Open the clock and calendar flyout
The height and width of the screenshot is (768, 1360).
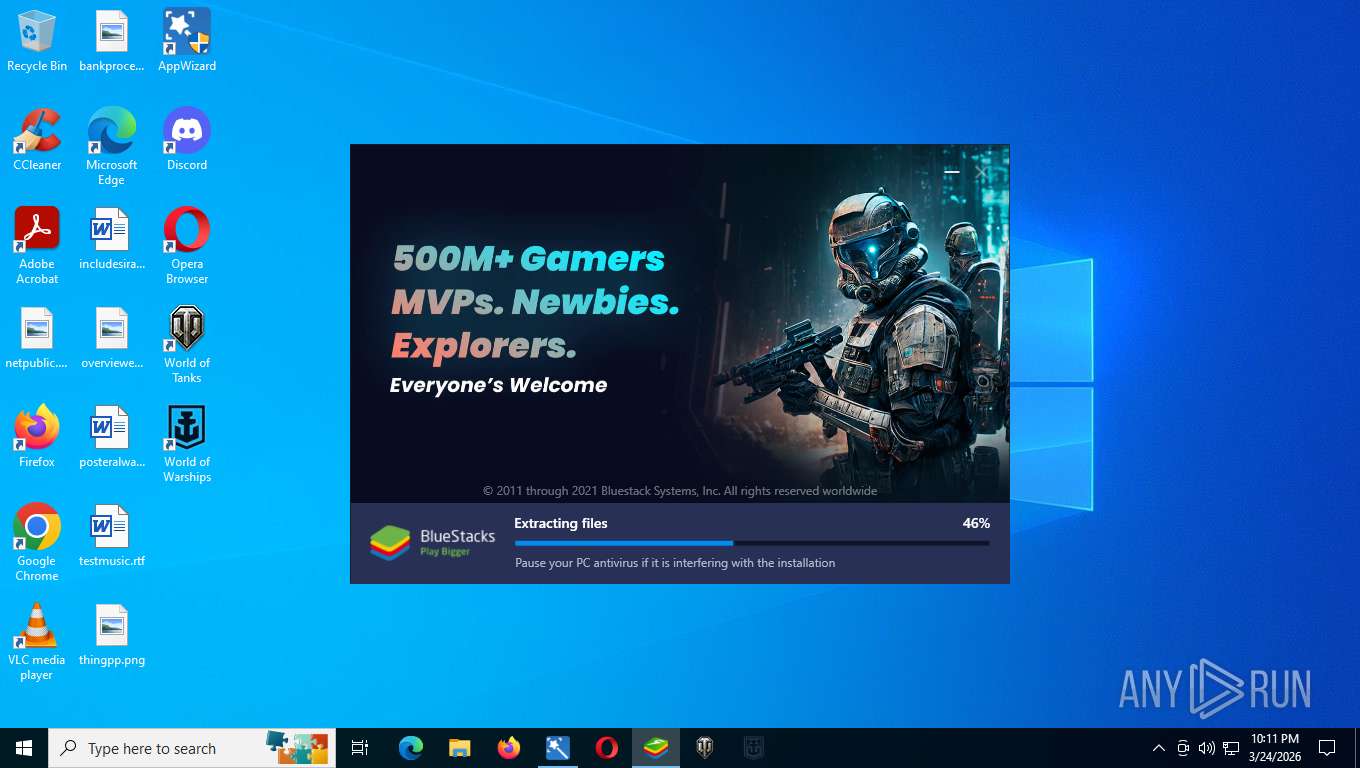coord(1275,748)
